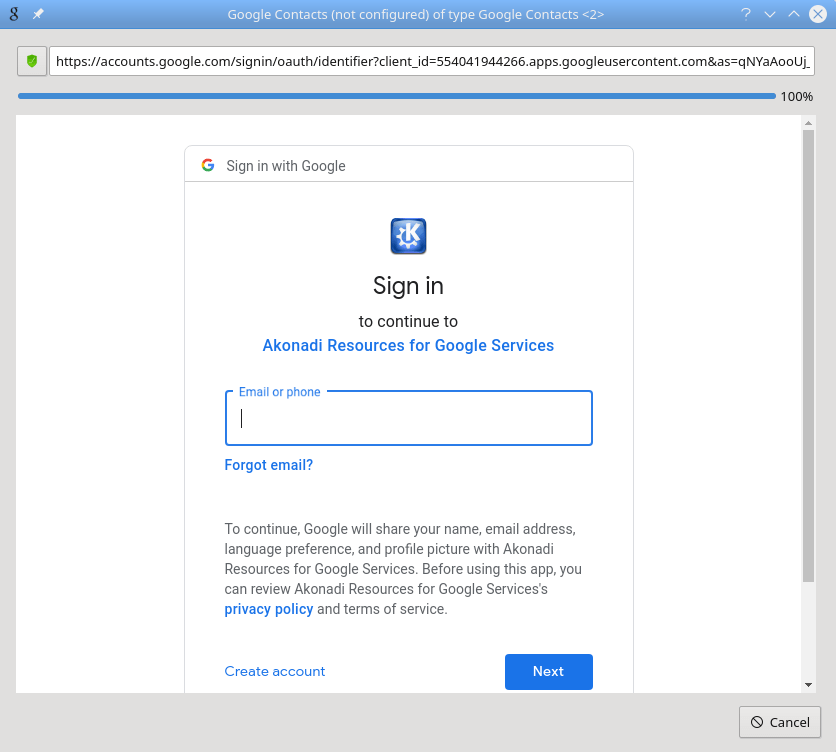Open the Forgot email? link

click(x=268, y=464)
